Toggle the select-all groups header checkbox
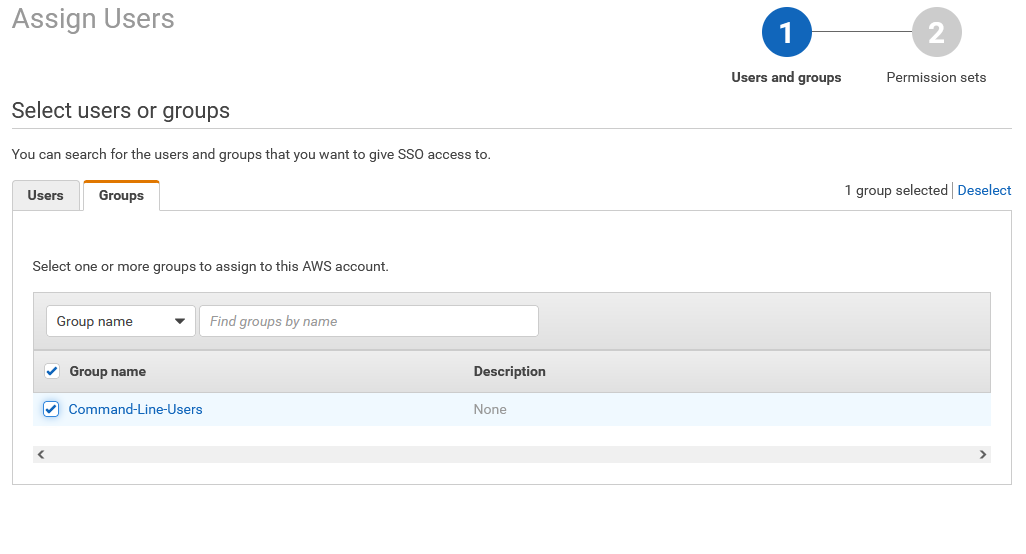This screenshot has height=554, width=1026. click(52, 371)
